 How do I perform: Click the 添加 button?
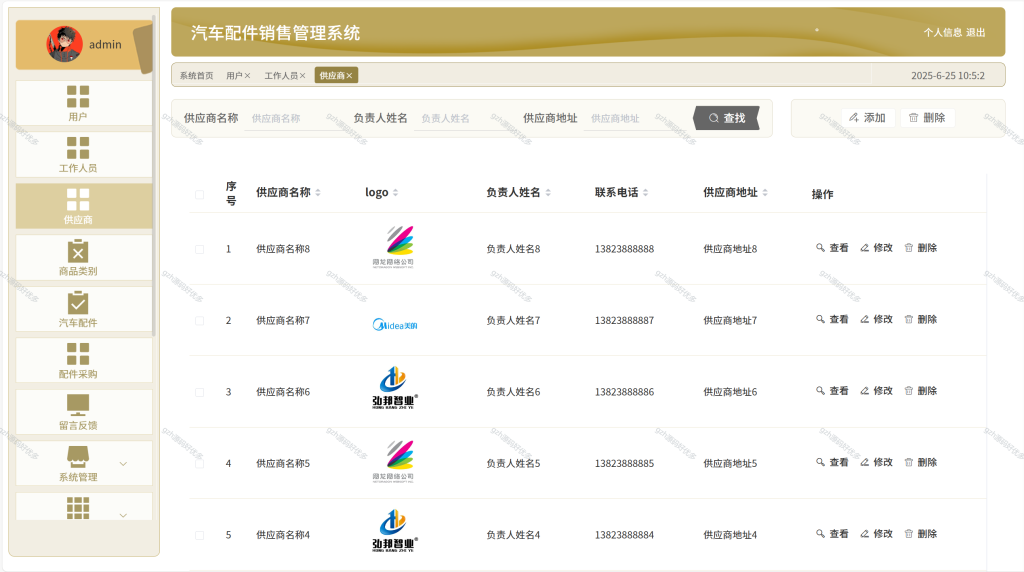(x=867, y=118)
